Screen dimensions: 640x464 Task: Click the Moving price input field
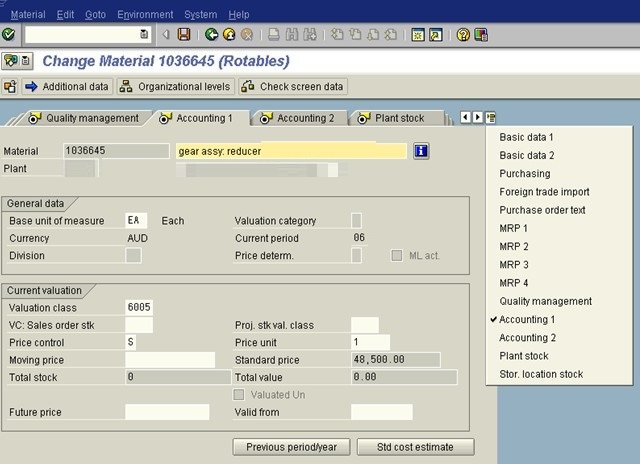[170, 360]
